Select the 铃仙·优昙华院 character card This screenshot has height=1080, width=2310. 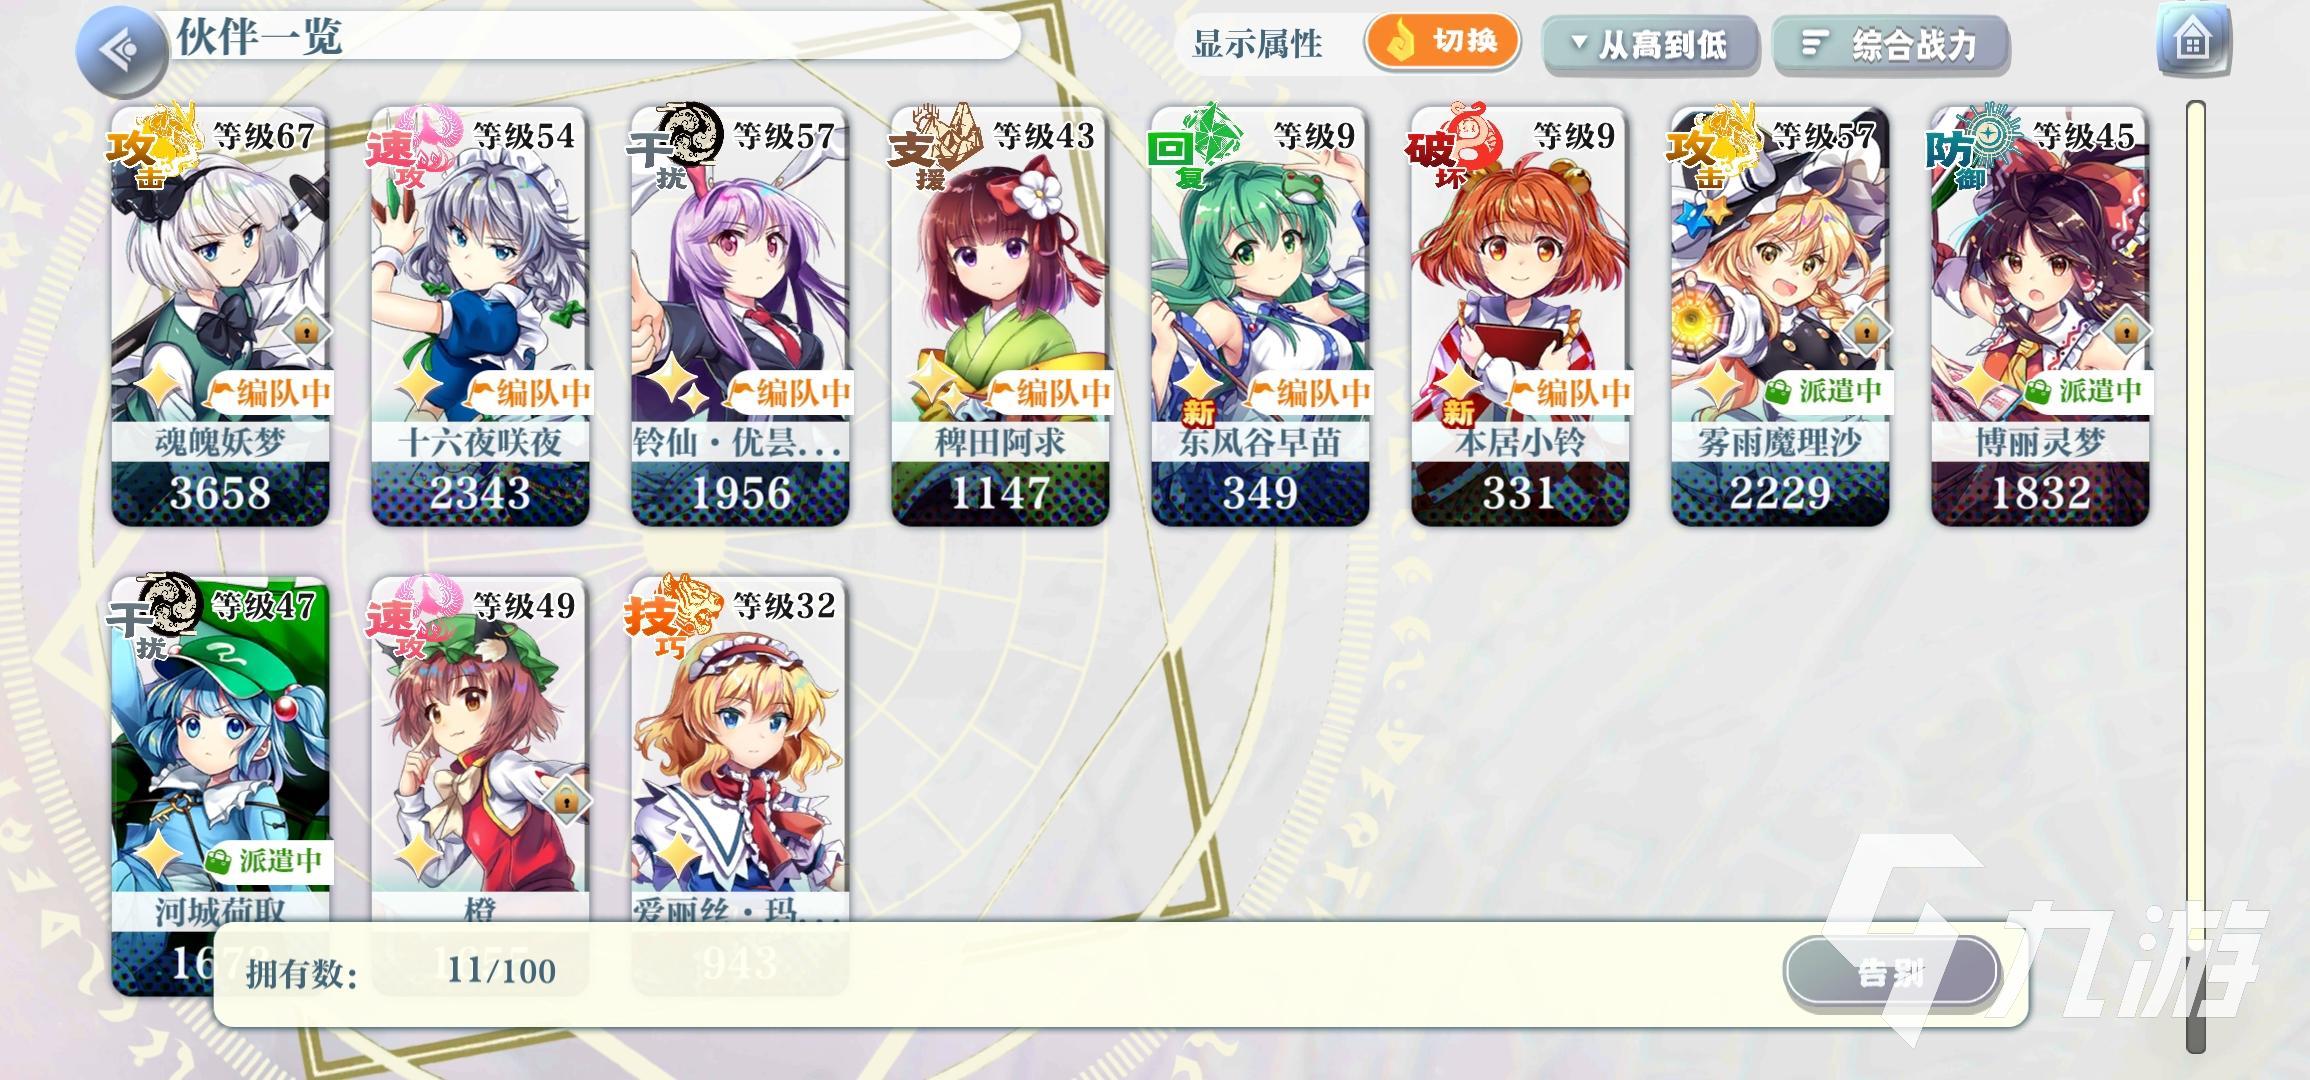(x=740, y=316)
